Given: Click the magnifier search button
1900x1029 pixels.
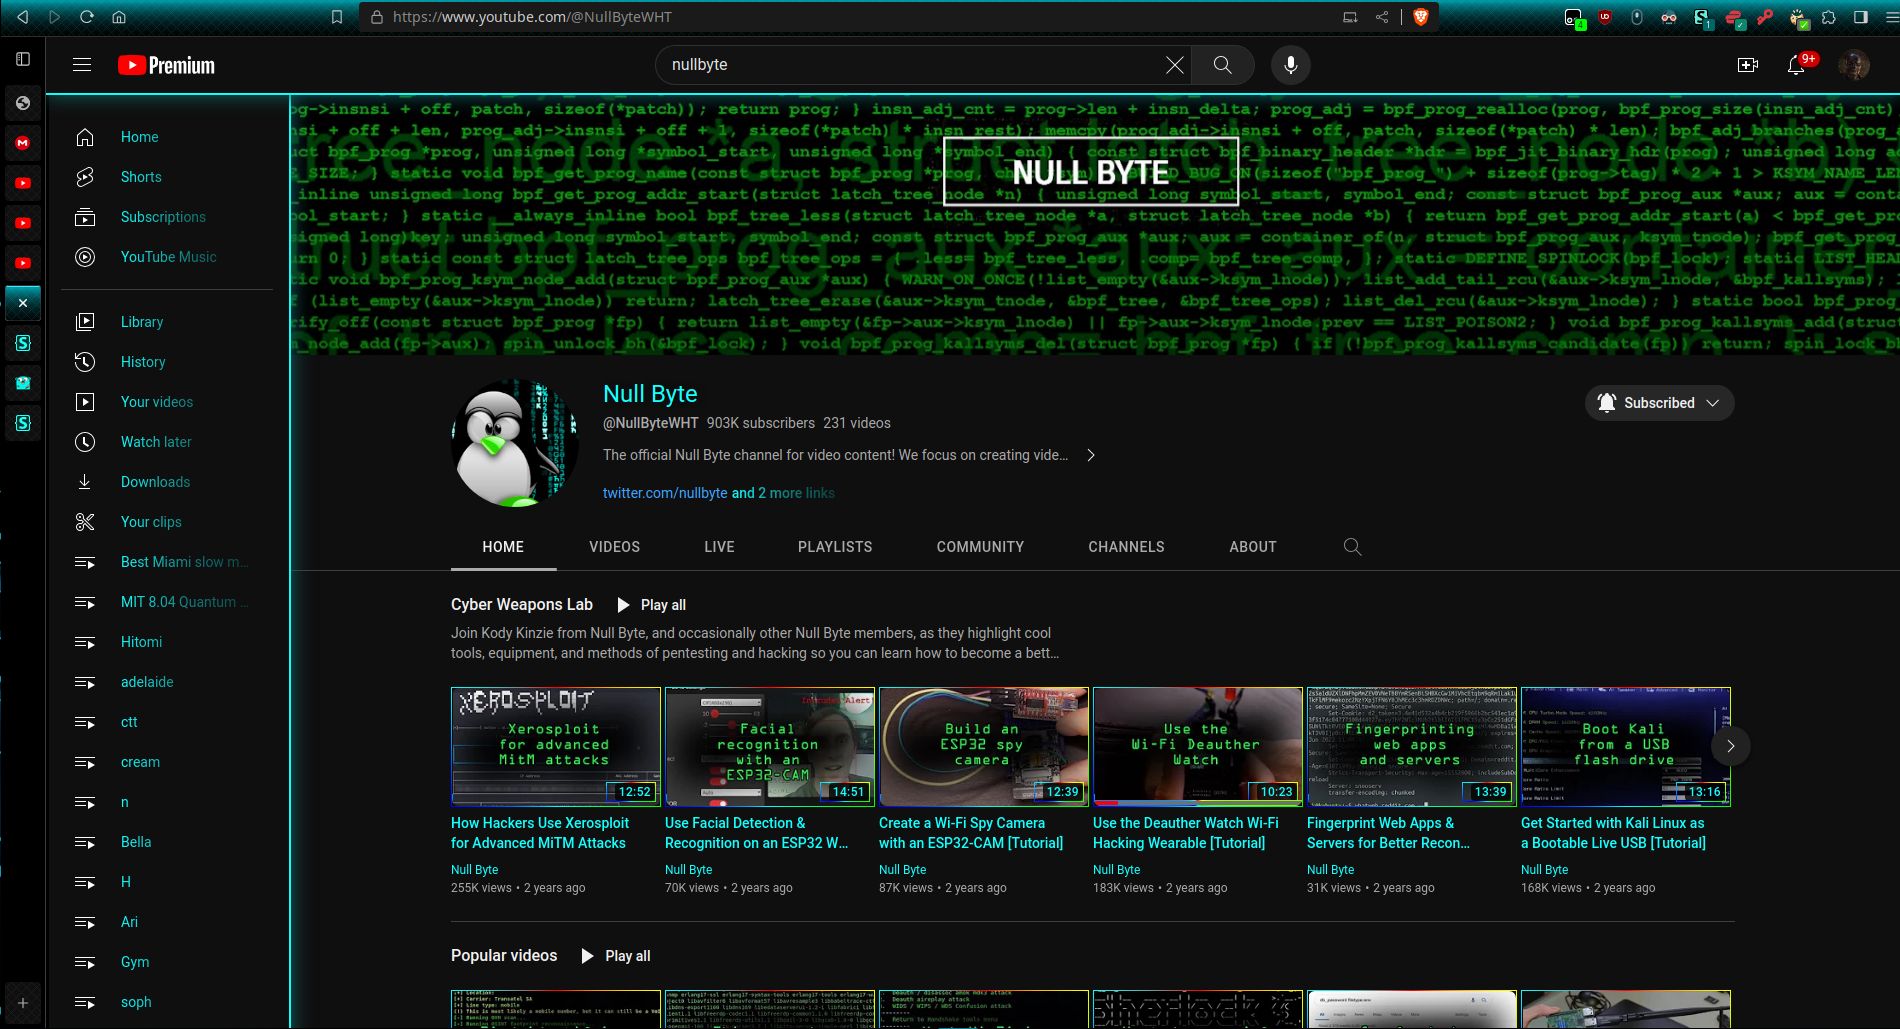Looking at the screenshot, I should [1222, 65].
